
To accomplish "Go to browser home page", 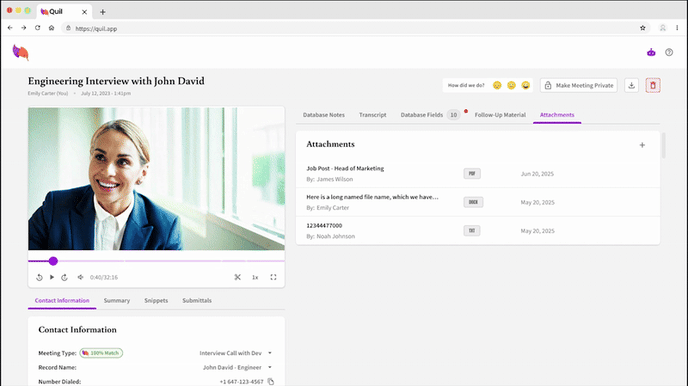I will (51, 28).
